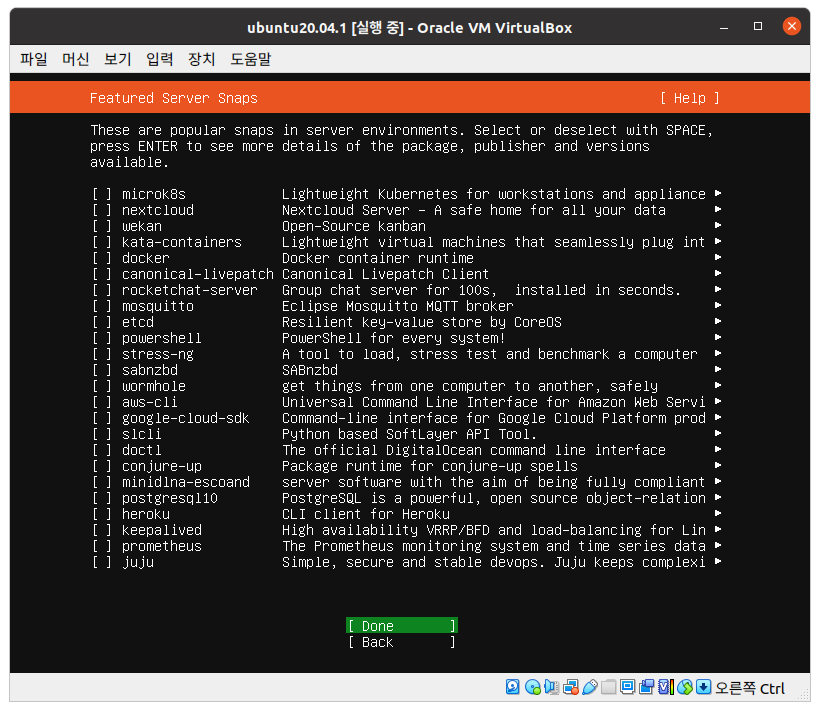This screenshot has height=711, width=820.
Task: Open audio settings speaker icon in status bar
Action: 551,687
